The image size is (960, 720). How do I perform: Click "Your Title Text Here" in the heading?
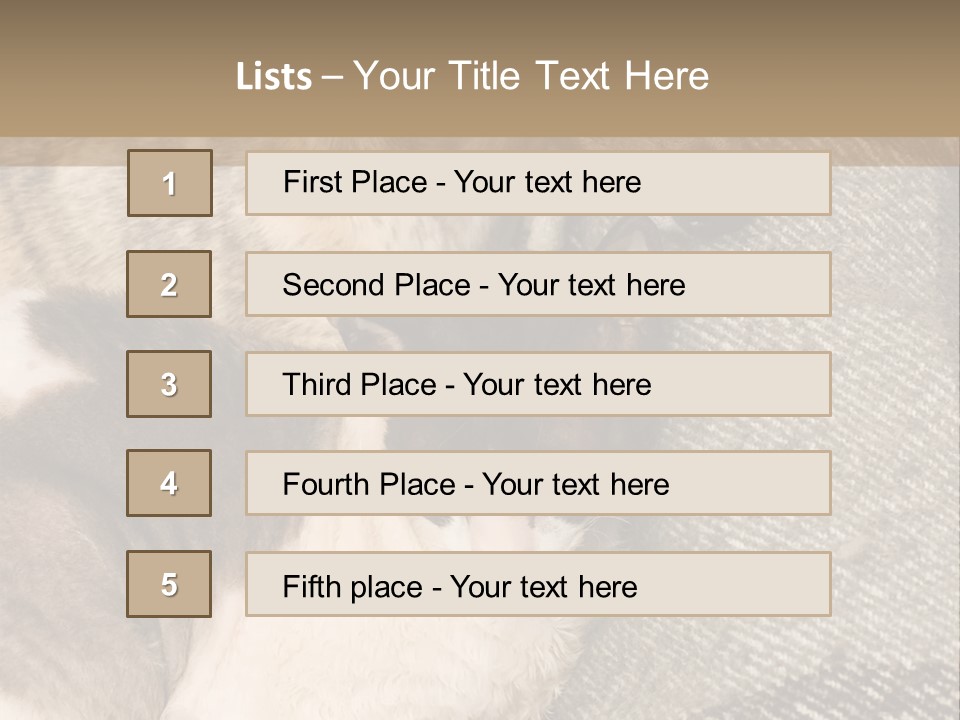coord(531,77)
